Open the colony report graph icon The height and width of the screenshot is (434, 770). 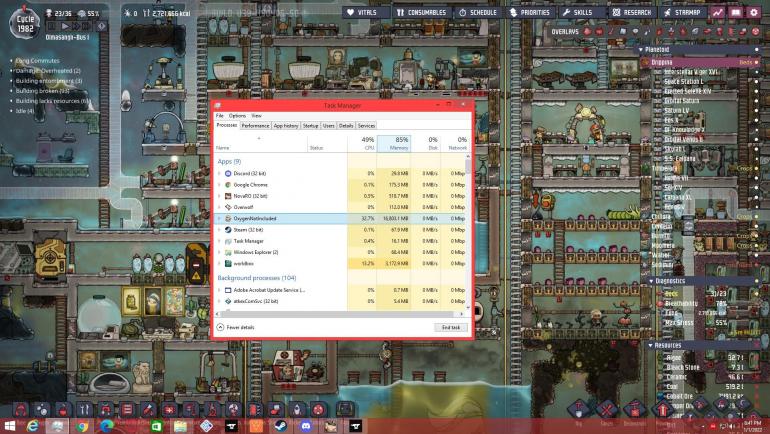click(718, 12)
